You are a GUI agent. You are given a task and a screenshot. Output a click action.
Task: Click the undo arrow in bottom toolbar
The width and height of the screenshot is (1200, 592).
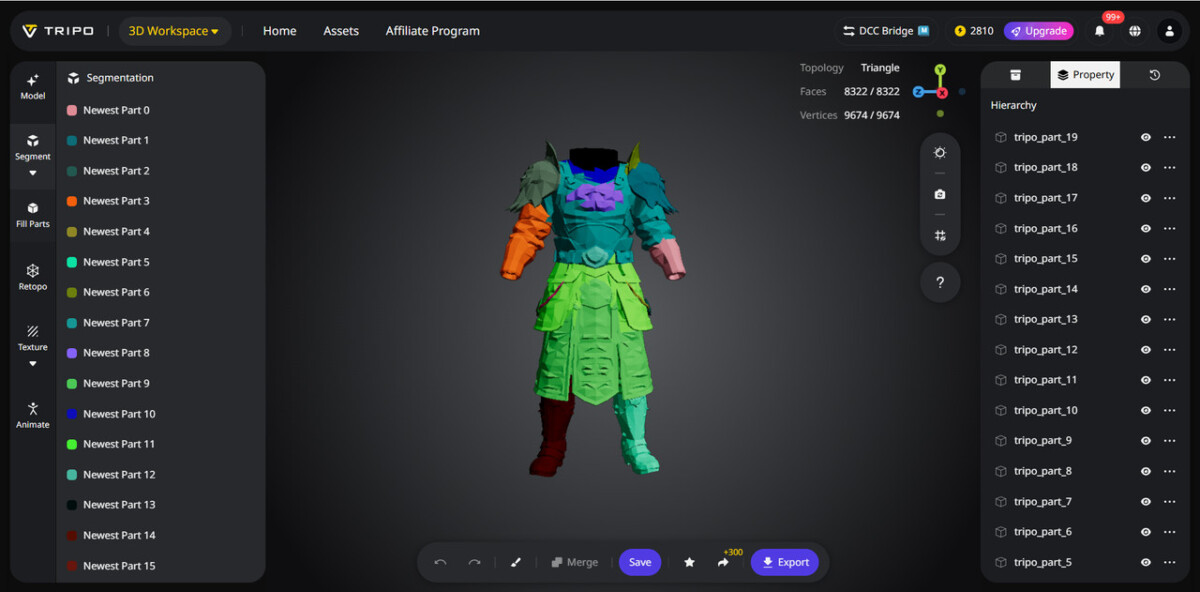(440, 562)
